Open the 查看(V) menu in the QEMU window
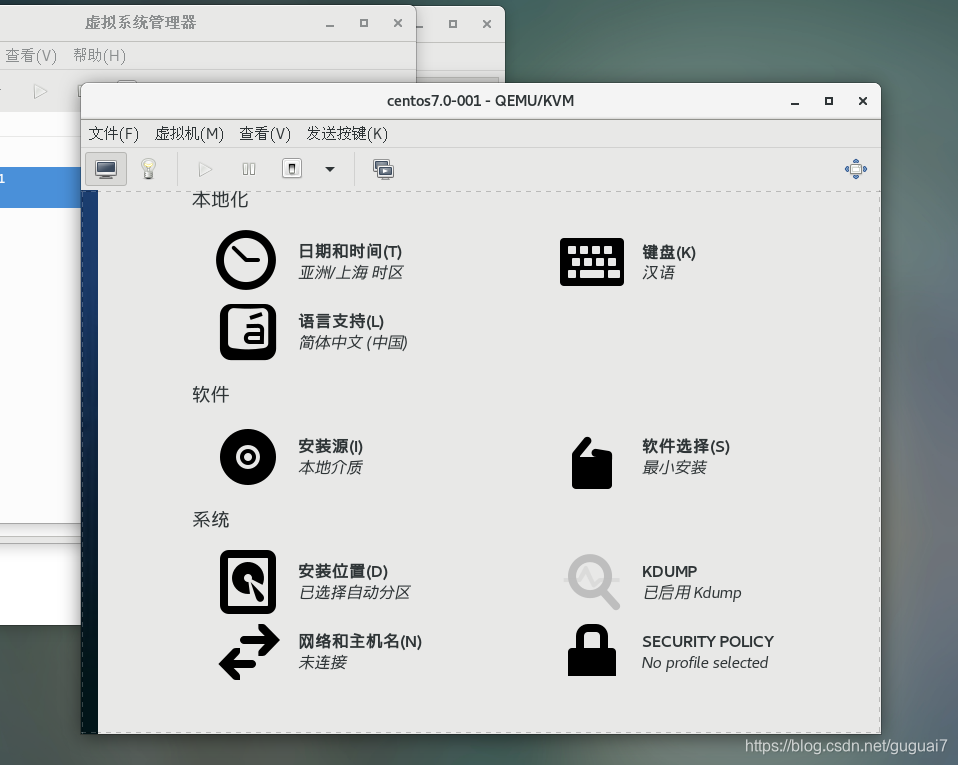Viewport: 958px width, 765px height. (x=266, y=133)
